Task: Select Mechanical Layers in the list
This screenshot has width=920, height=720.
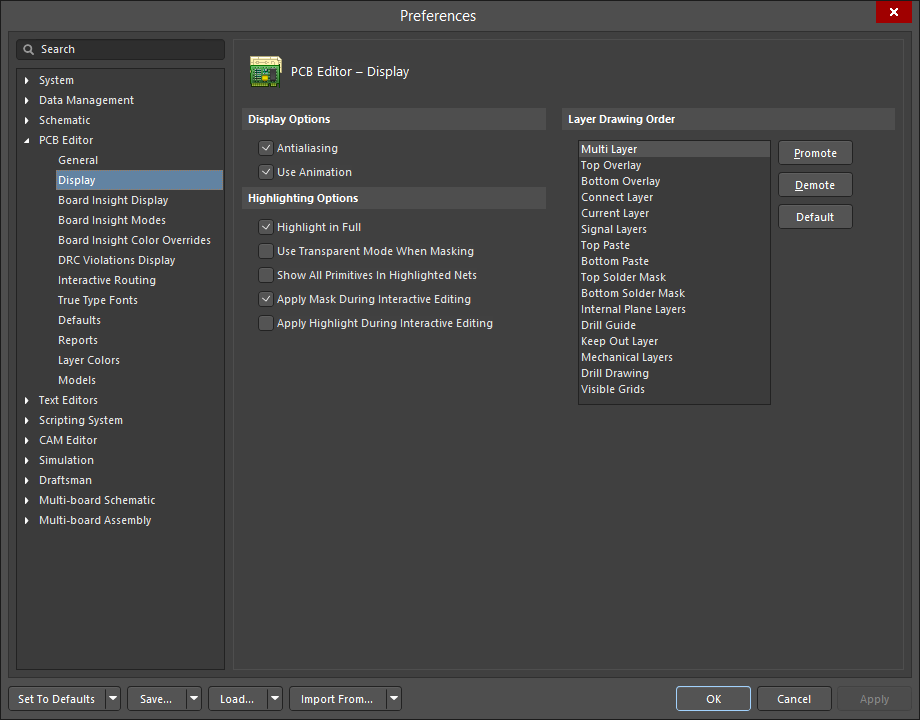Action: (674, 357)
